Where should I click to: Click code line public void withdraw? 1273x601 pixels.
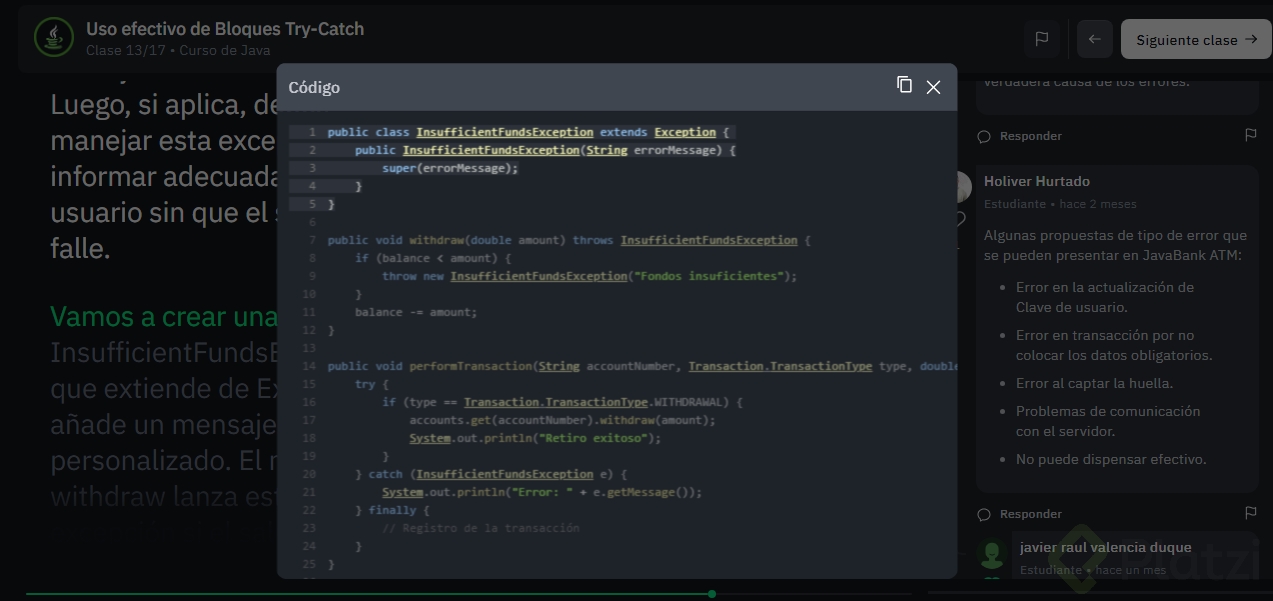569,240
